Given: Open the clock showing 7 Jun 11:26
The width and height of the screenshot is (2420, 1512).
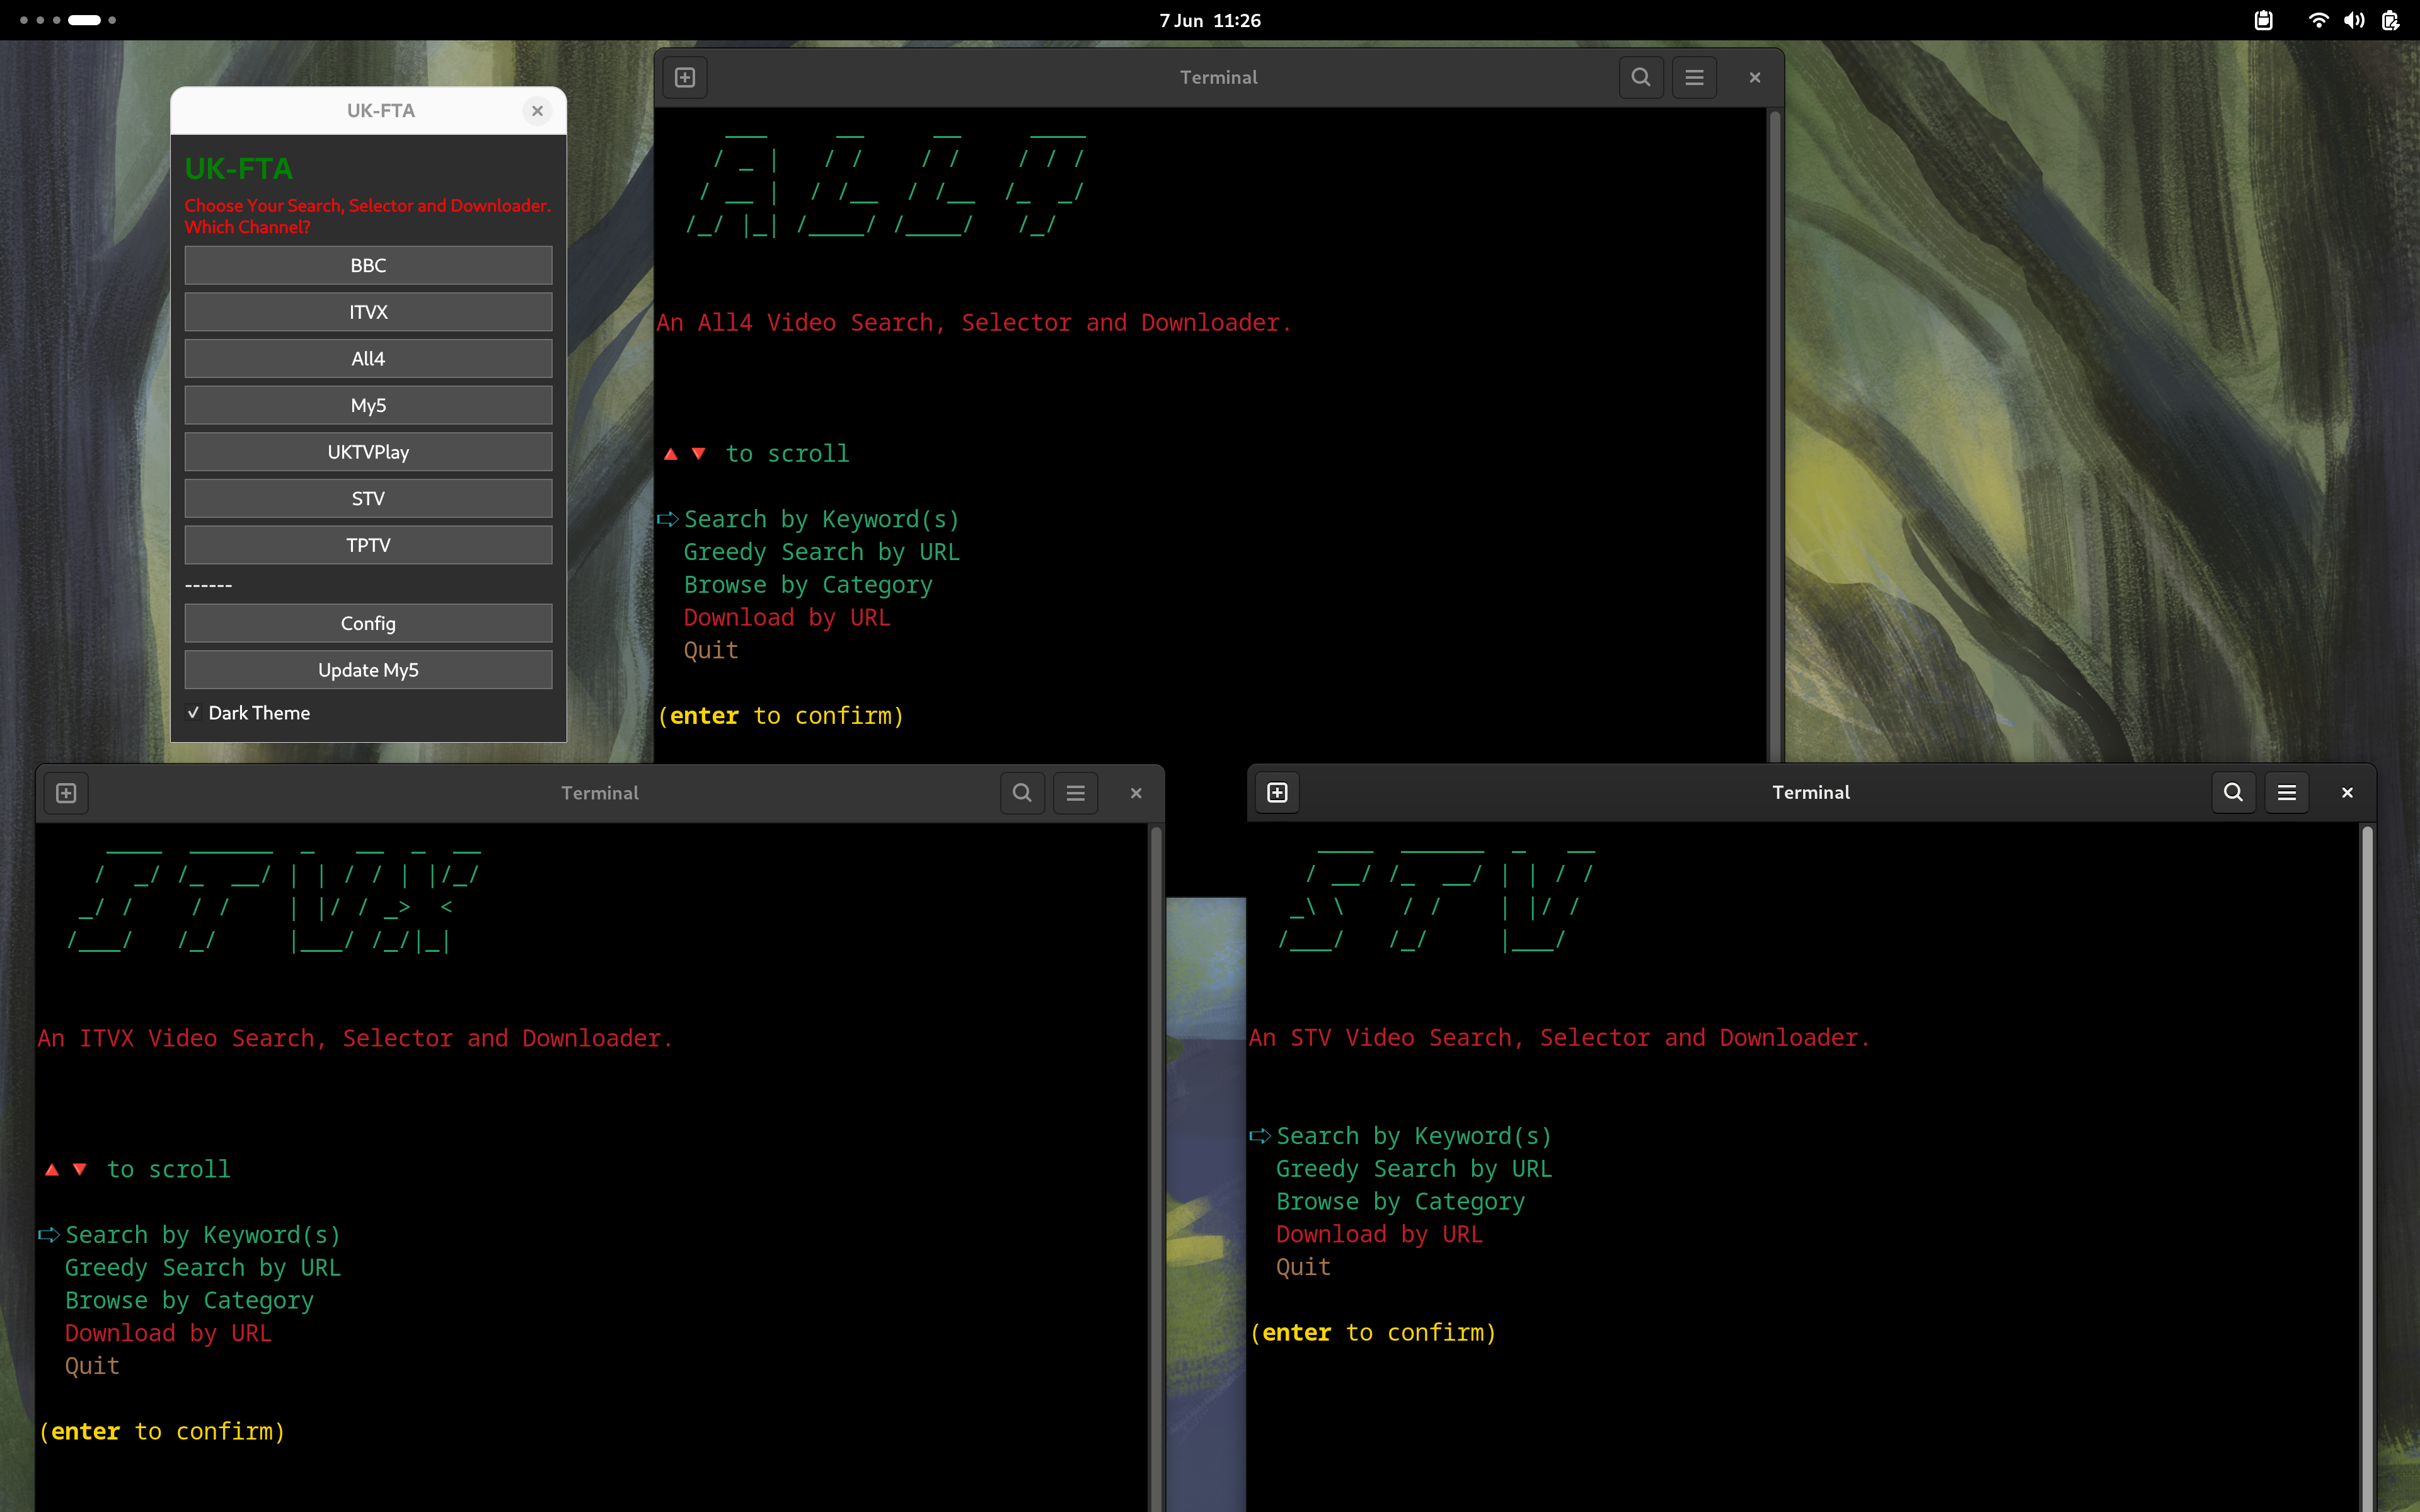Looking at the screenshot, I should pos(1209,20).
